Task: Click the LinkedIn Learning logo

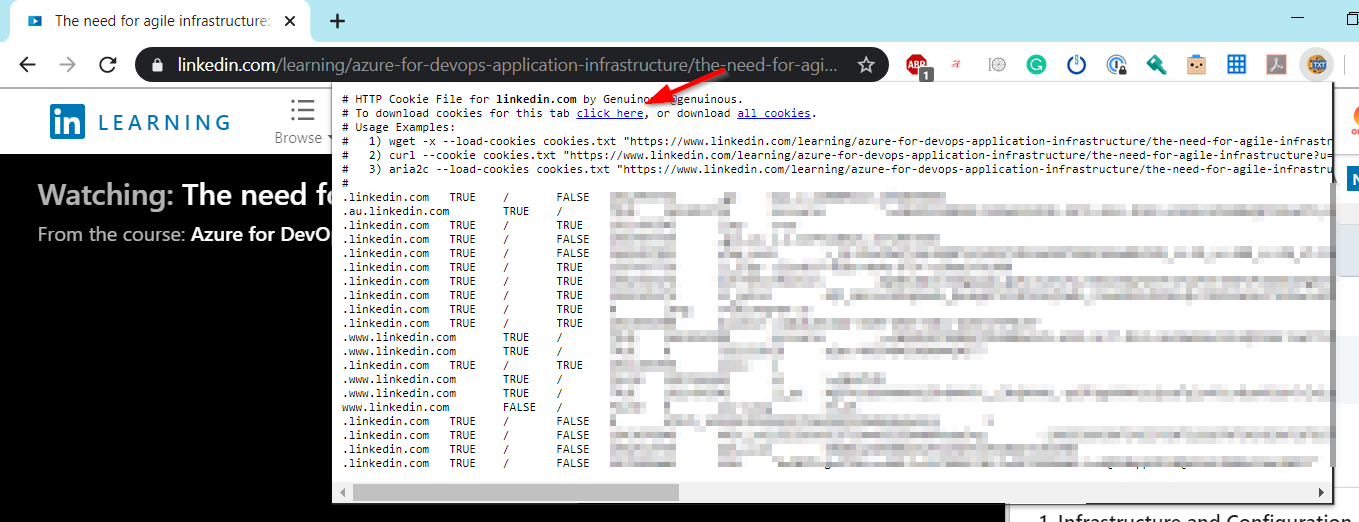Action: pos(140,122)
